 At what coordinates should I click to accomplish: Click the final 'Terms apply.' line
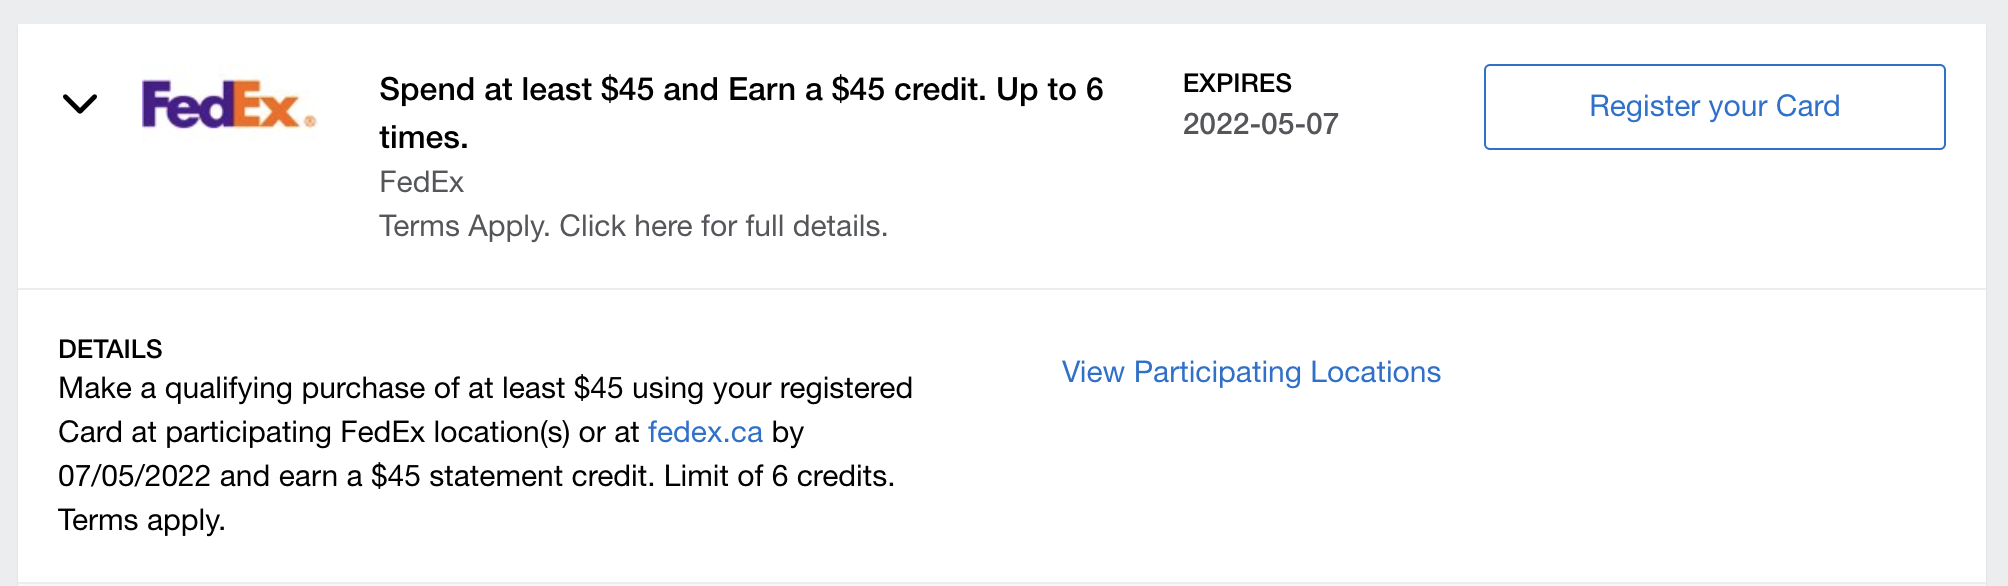coord(141,520)
